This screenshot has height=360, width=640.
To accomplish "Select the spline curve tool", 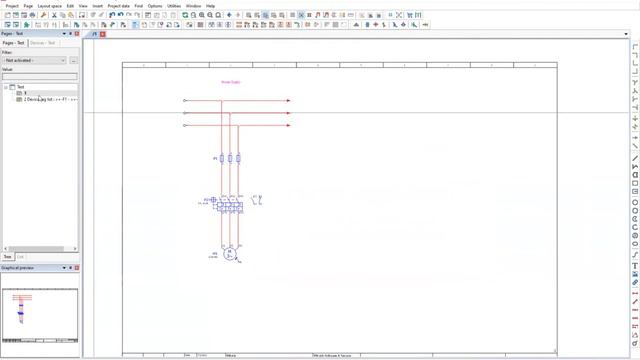I will pos(635,255).
